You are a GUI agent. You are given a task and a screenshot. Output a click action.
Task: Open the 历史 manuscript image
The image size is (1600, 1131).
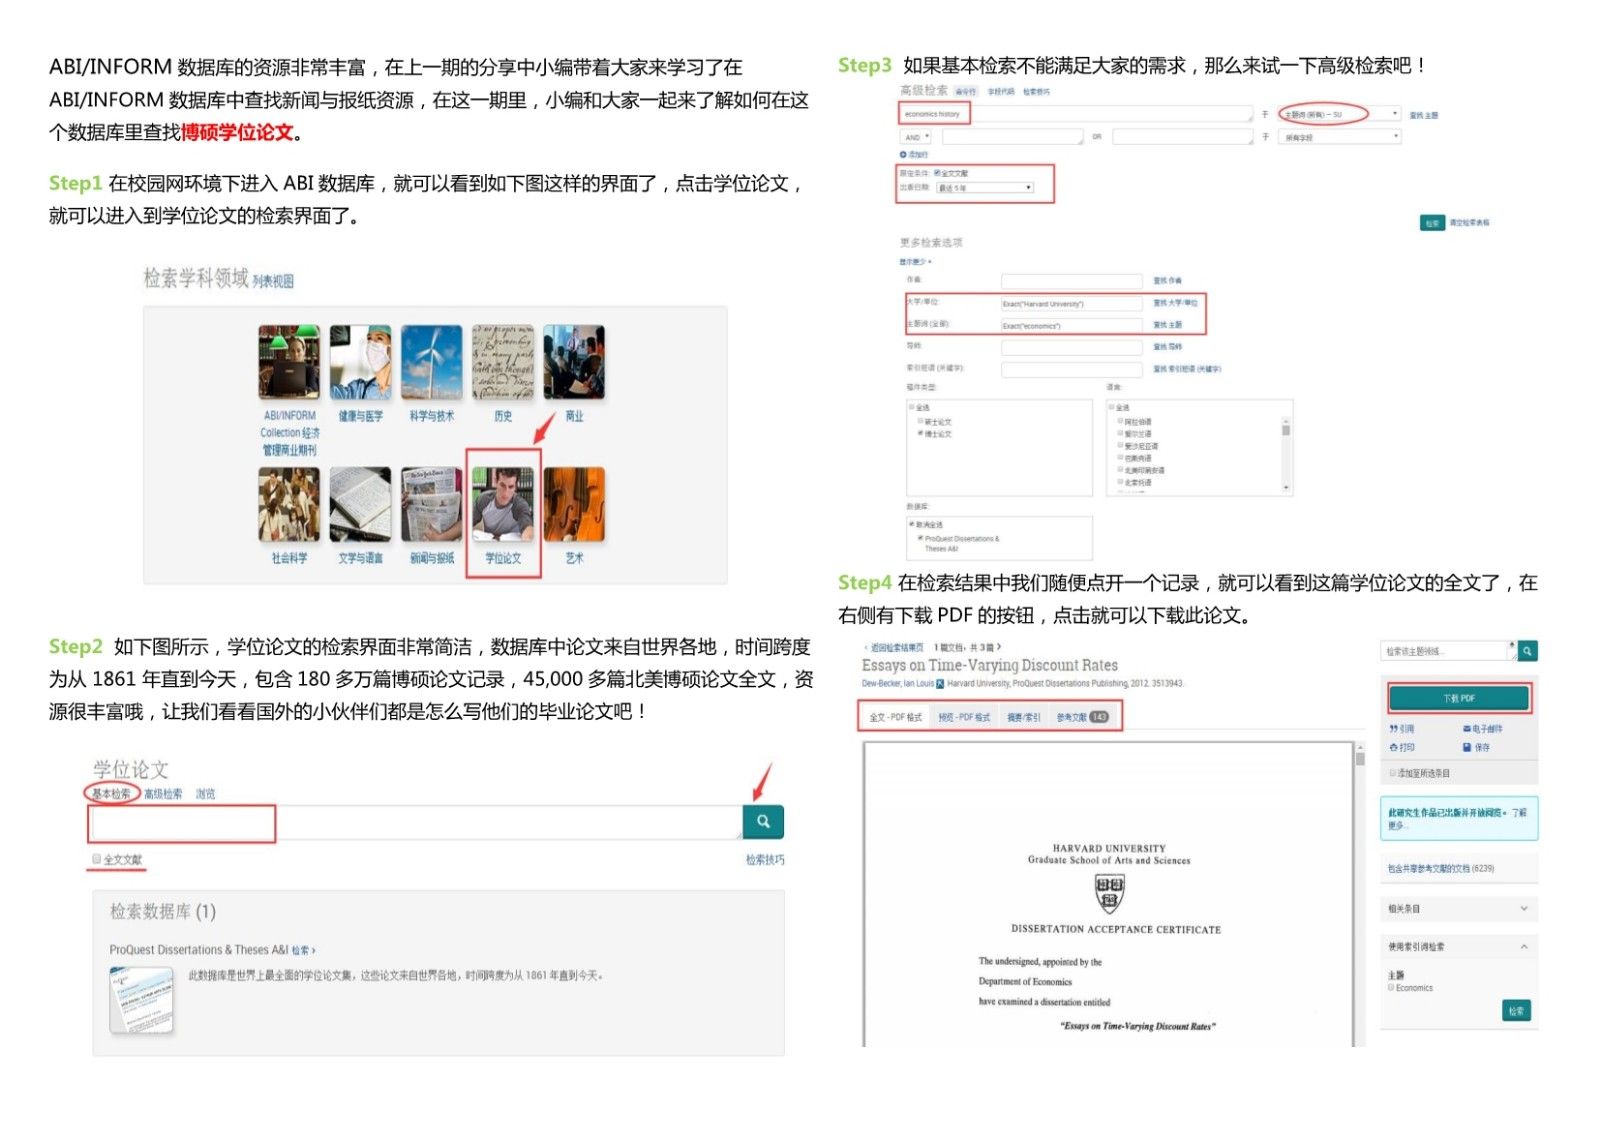click(x=503, y=362)
